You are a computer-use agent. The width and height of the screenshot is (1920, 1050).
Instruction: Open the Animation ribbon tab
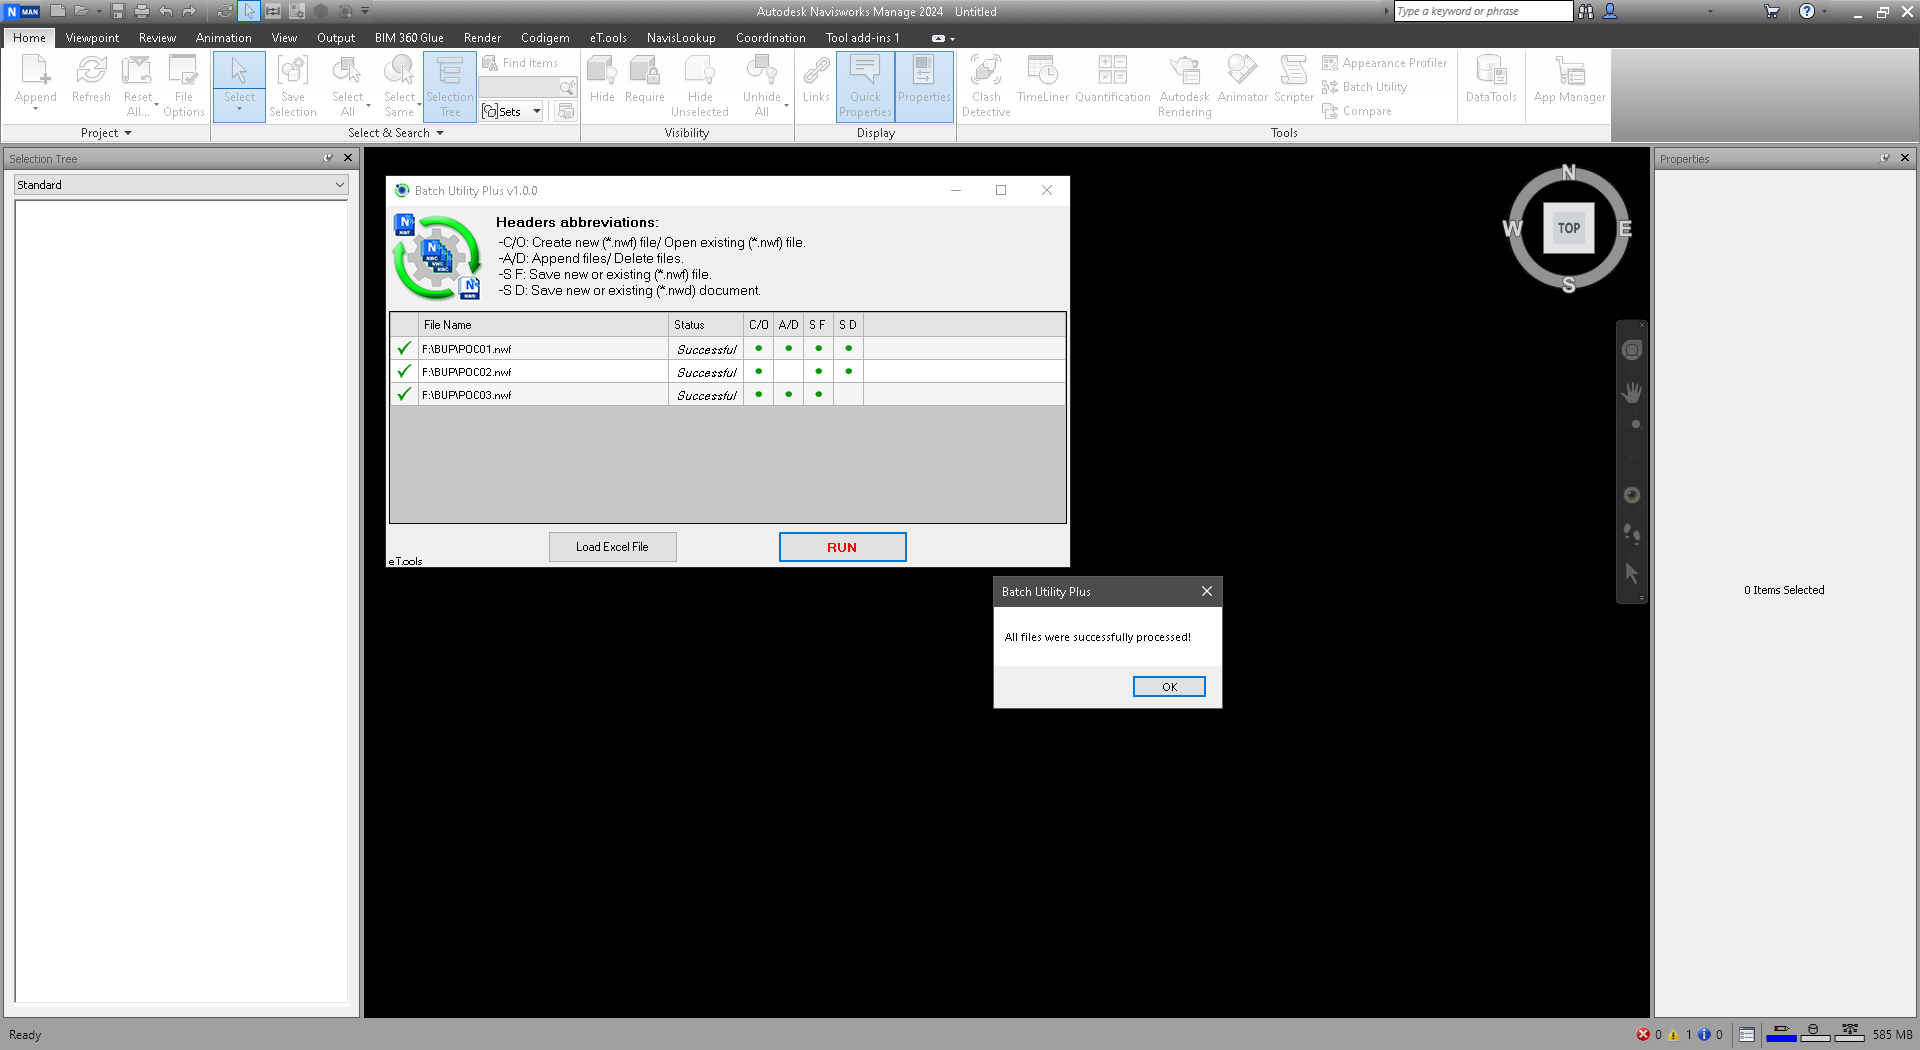(x=224, y=38)
